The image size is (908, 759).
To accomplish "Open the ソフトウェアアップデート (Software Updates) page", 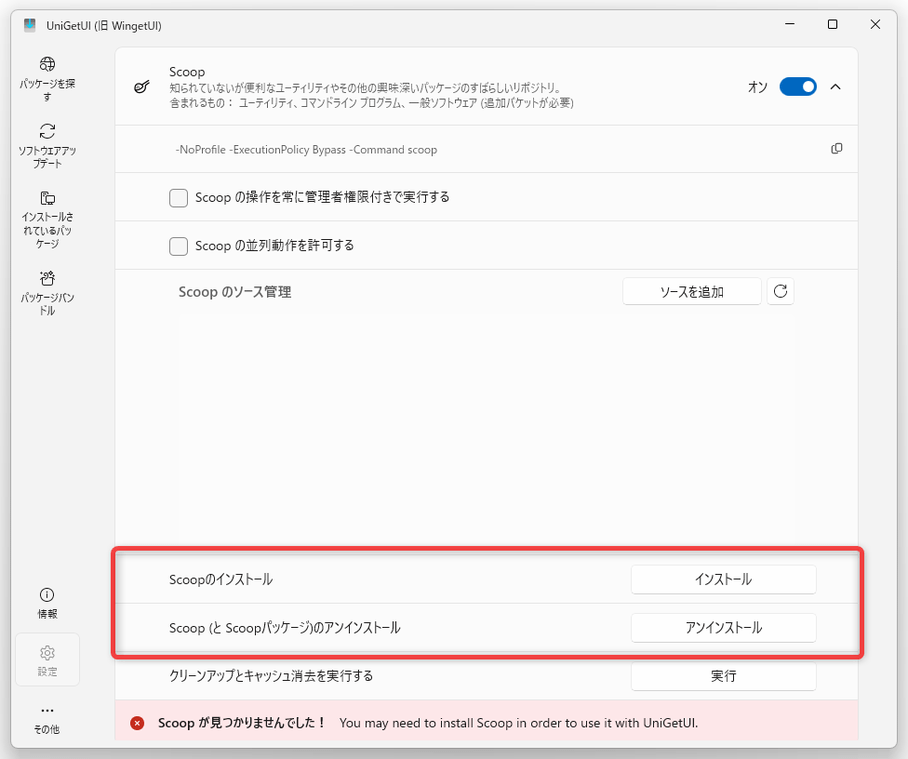I will point(47,146).
